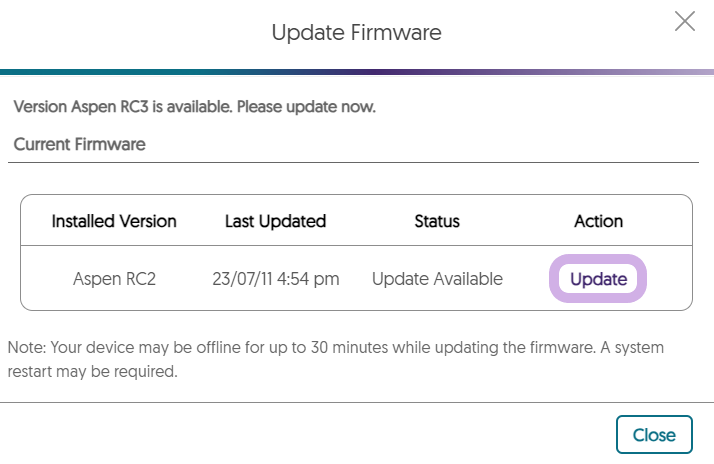Click the Current Firmware section heading
The width and height of the screenshot is (714, 464).
(80, 144)
